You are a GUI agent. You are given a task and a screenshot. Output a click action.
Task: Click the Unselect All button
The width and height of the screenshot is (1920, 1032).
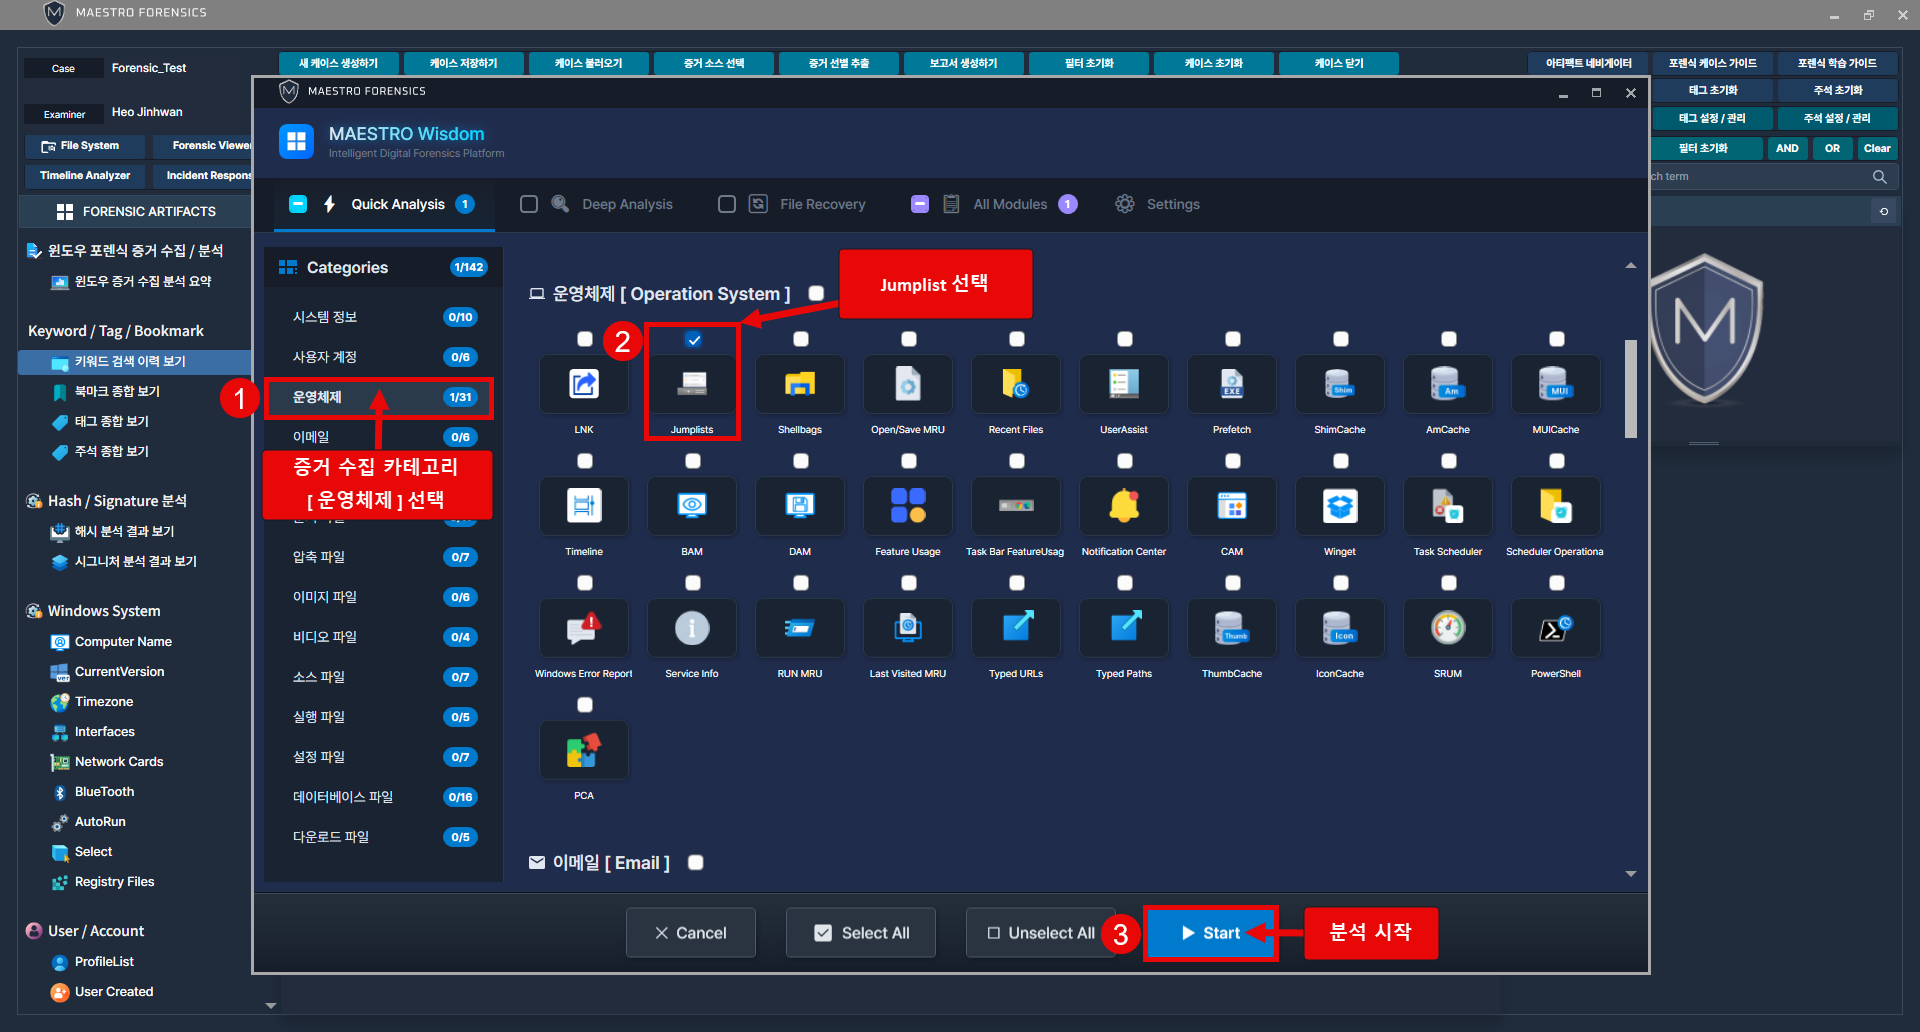point(1040,933)
